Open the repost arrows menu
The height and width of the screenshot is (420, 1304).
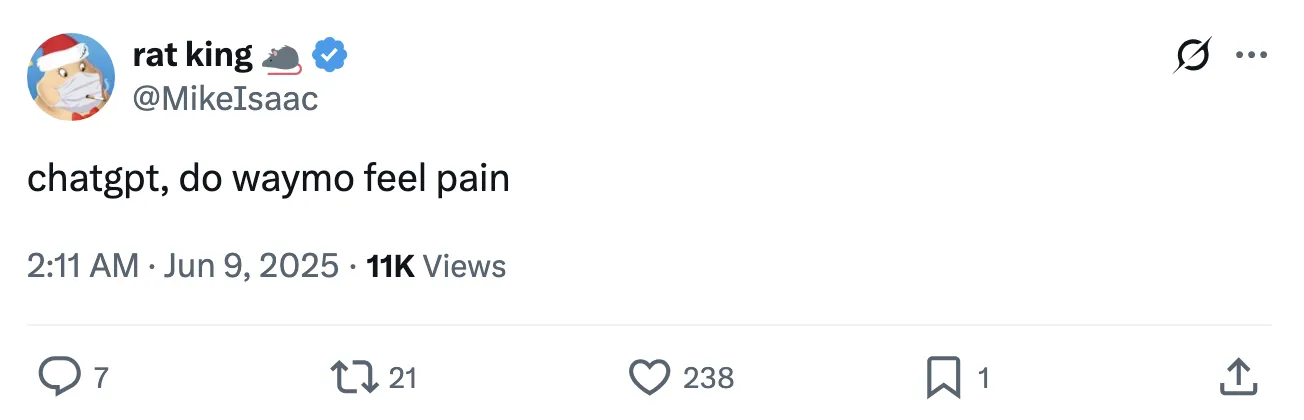353,377
